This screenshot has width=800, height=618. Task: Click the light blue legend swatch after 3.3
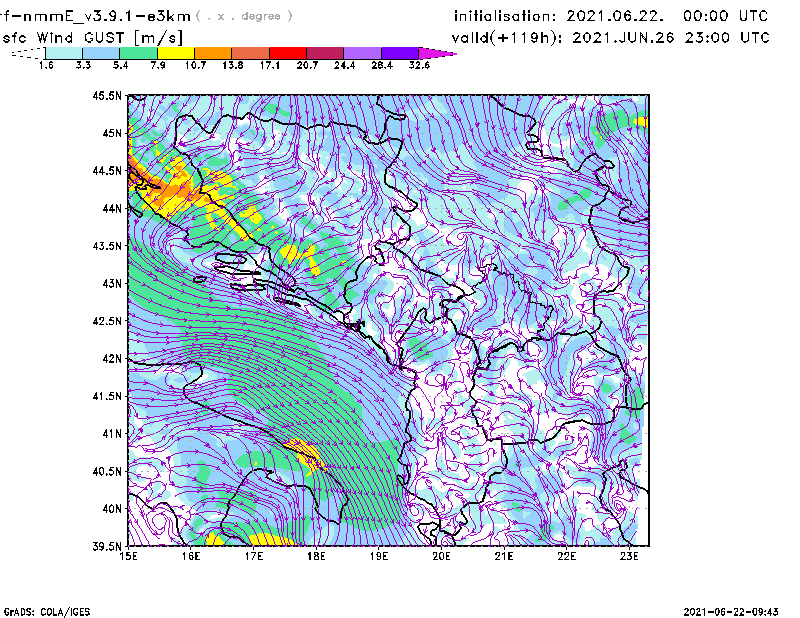(101, 53)
